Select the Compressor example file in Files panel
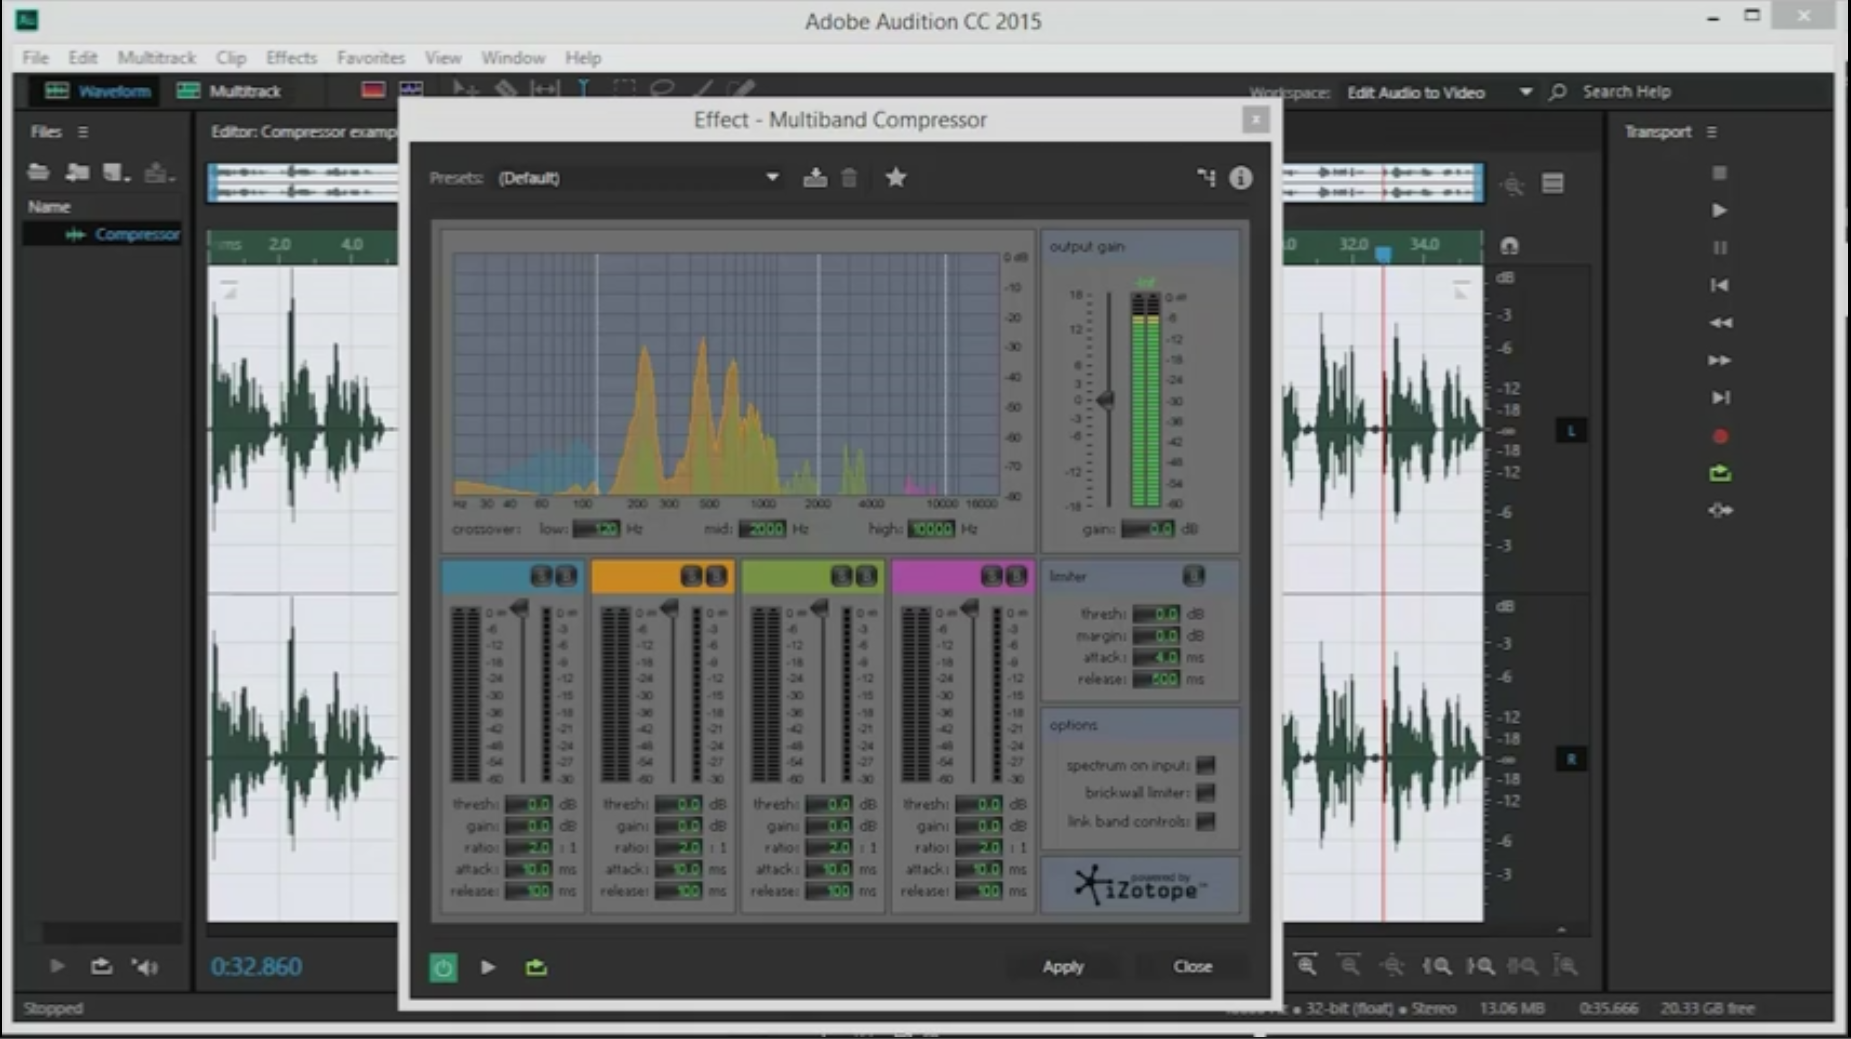This screenshot has width=1851, height=1039. (x=137, y=234)
